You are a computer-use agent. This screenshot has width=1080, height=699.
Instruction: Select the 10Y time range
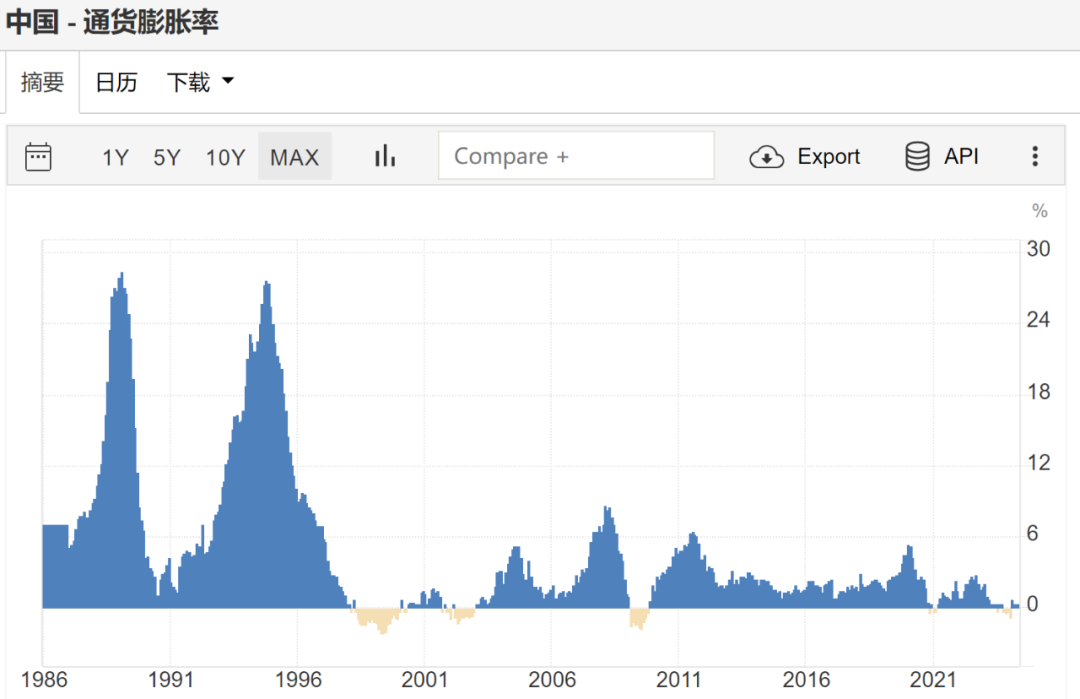coord(225,157)
